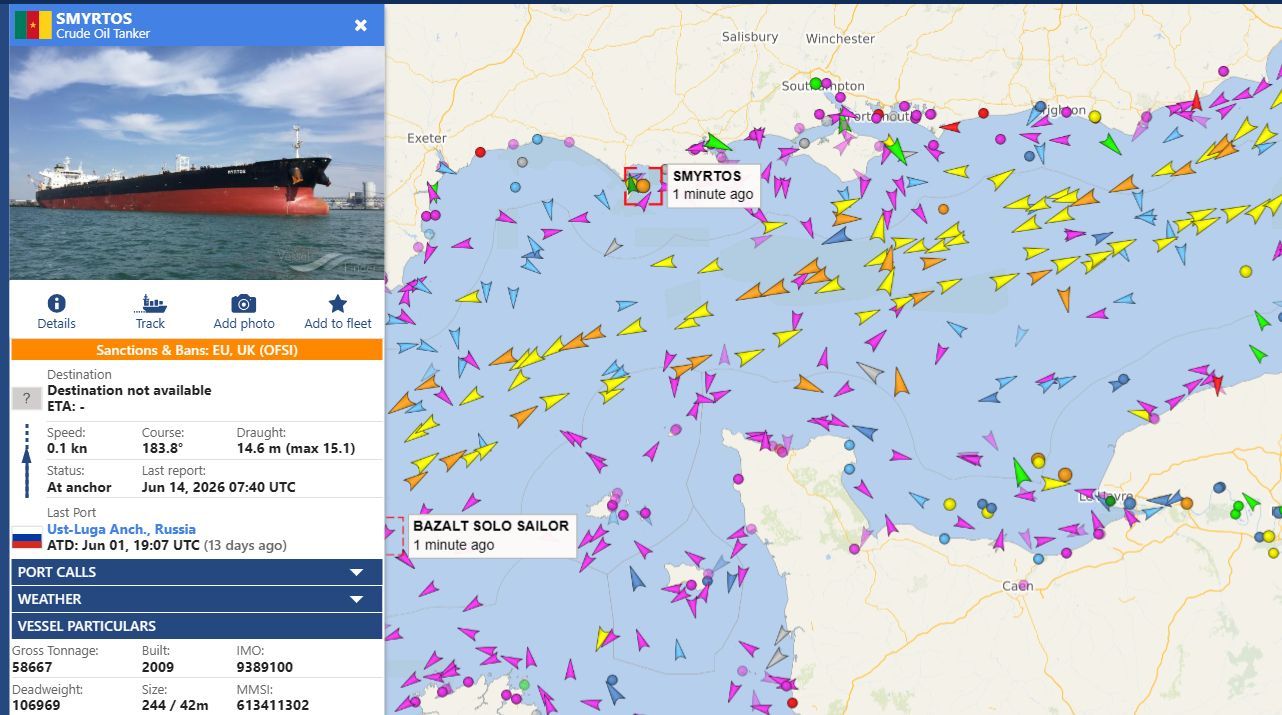Click the VESSEL PARTICULARS header
The image size is (1282, 715).
point(196,626)
